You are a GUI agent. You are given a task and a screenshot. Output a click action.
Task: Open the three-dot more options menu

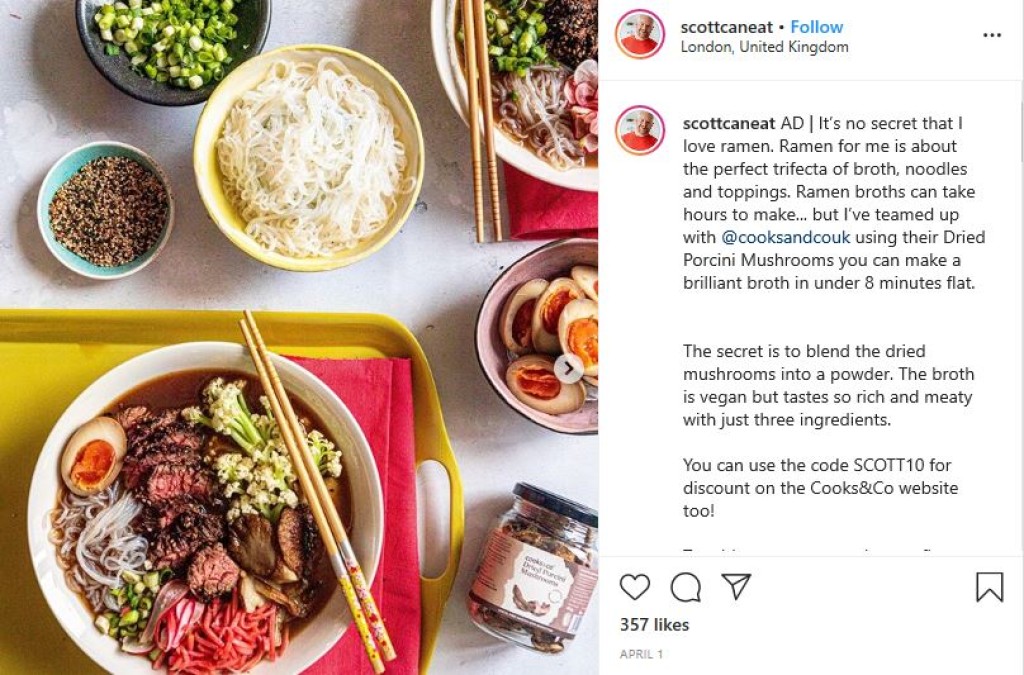click(x=992, y=35)
